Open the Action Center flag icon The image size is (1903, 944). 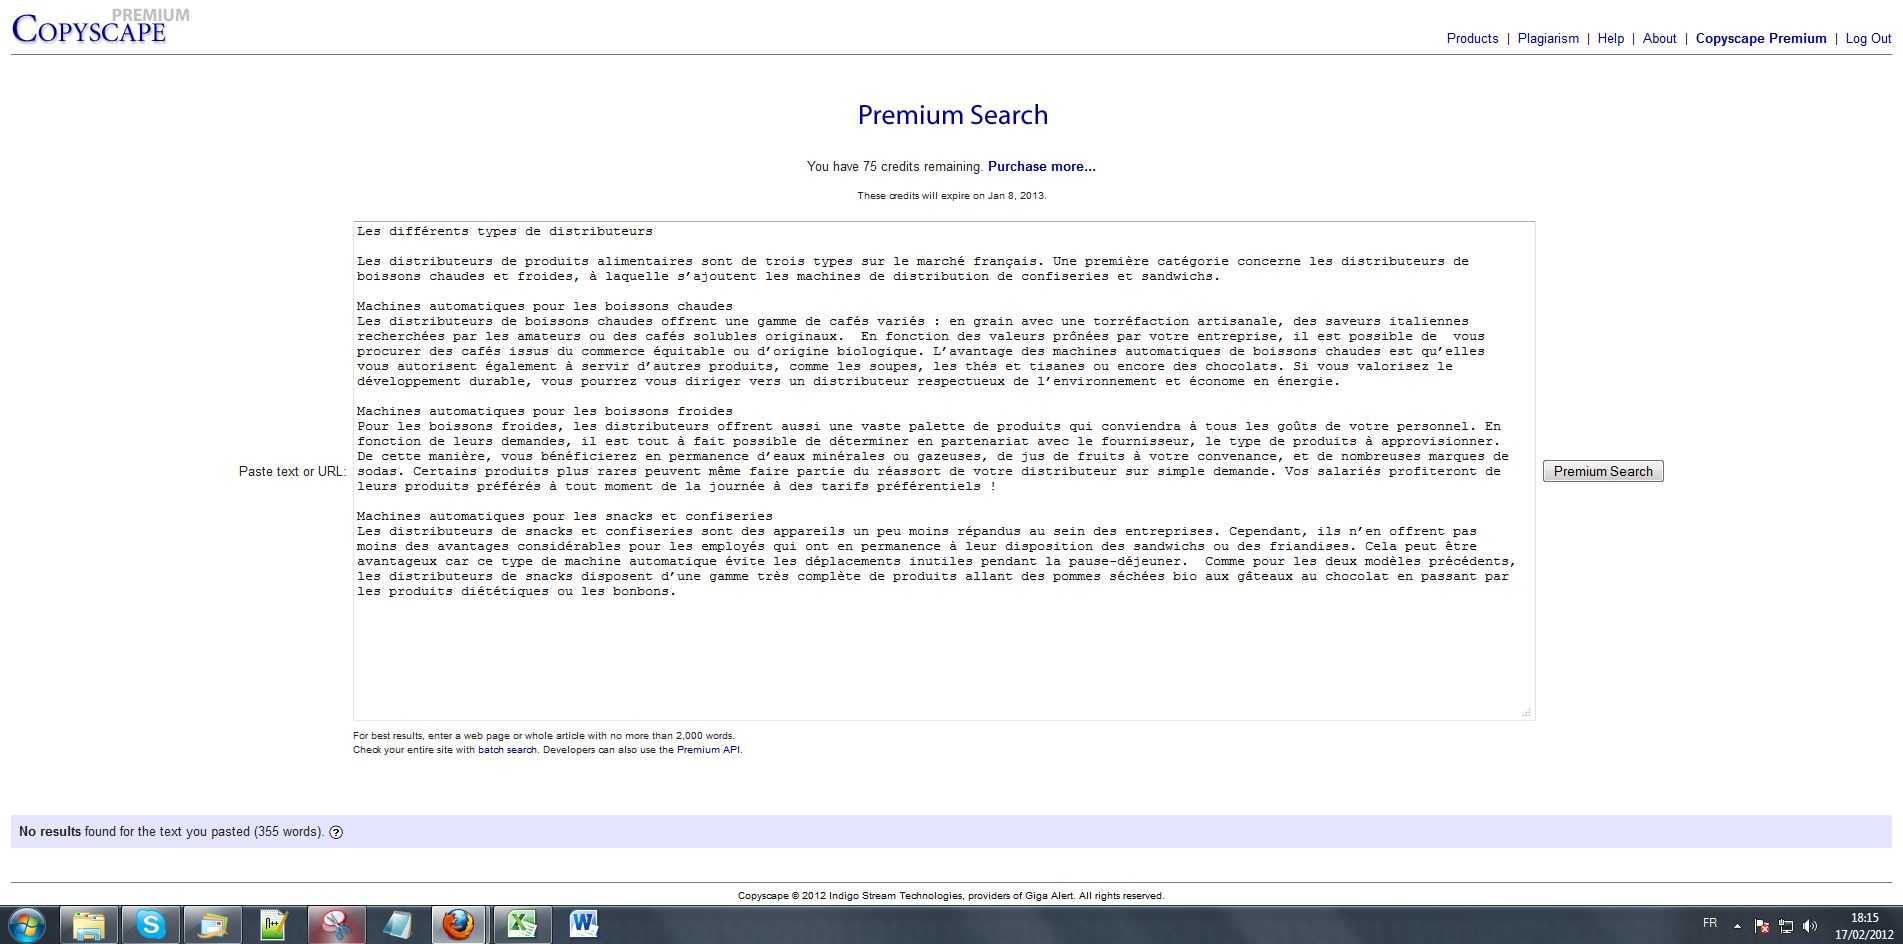(x=1762, y=926)
